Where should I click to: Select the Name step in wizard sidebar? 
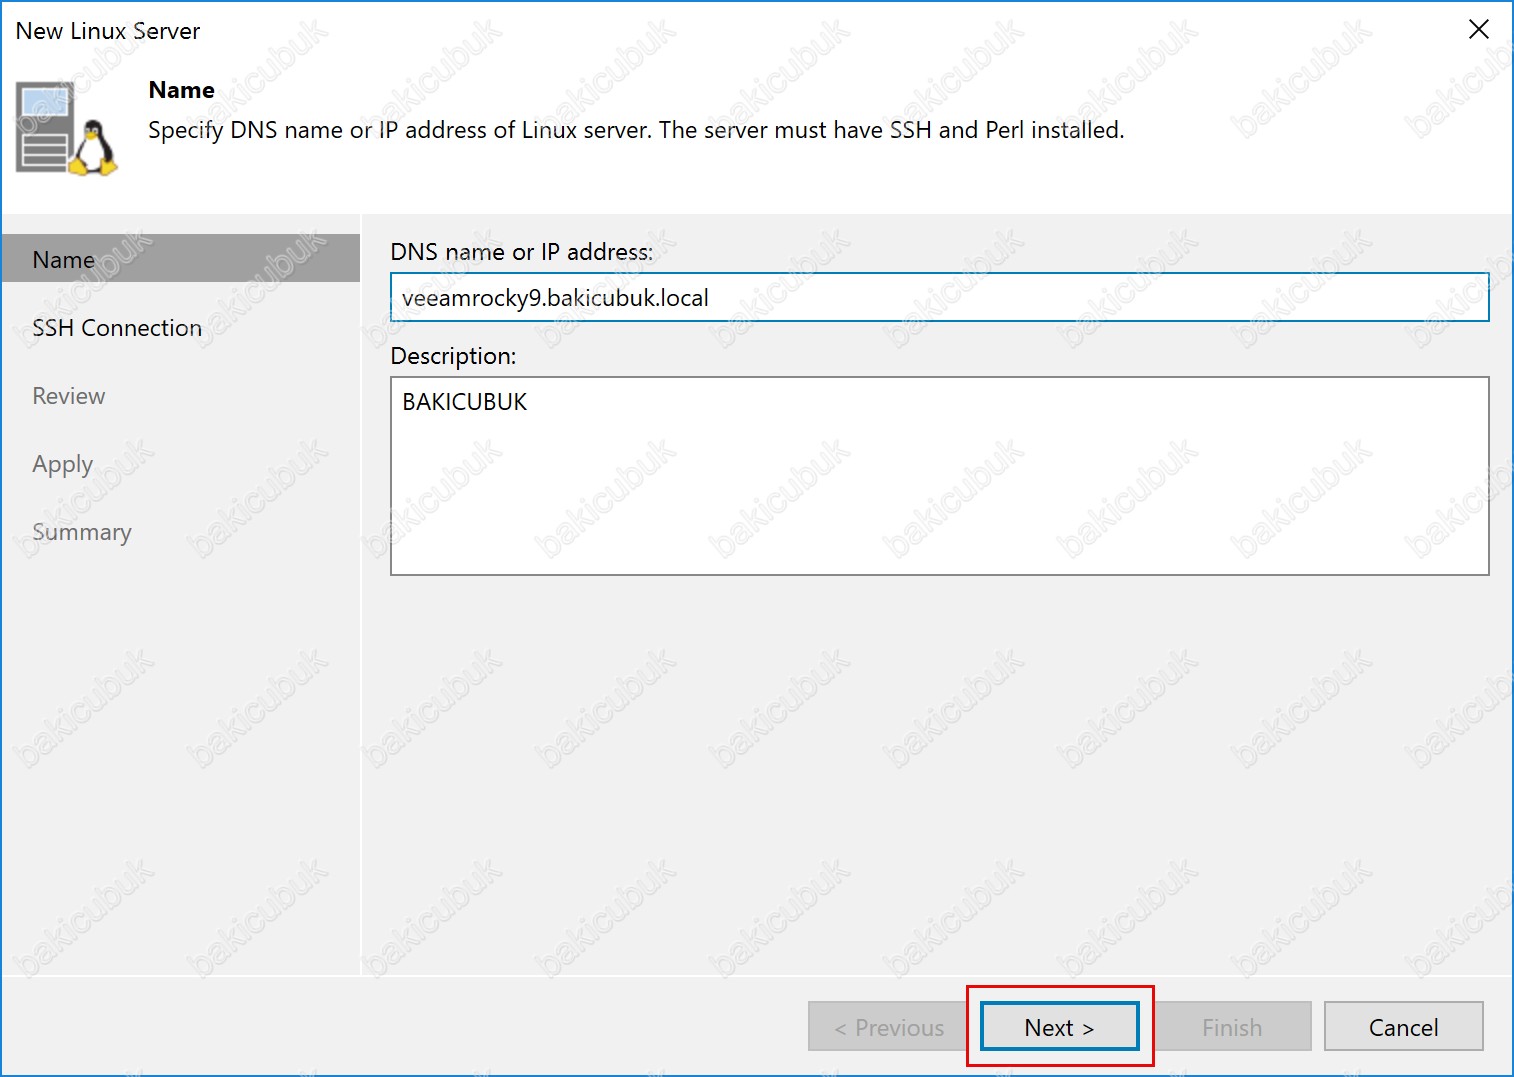pyautogui.click(x=64, y=260)
